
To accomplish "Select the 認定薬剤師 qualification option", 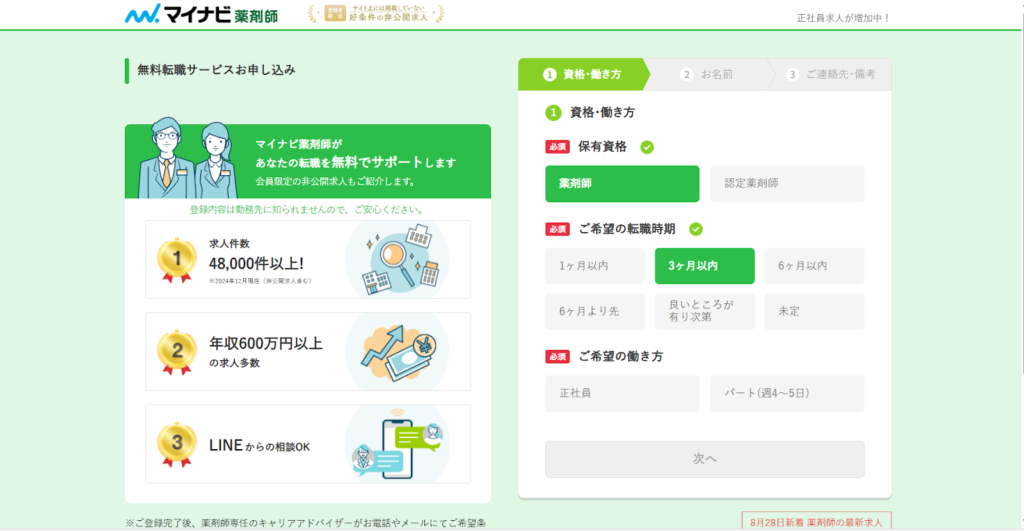I will (x=787, y=184).
